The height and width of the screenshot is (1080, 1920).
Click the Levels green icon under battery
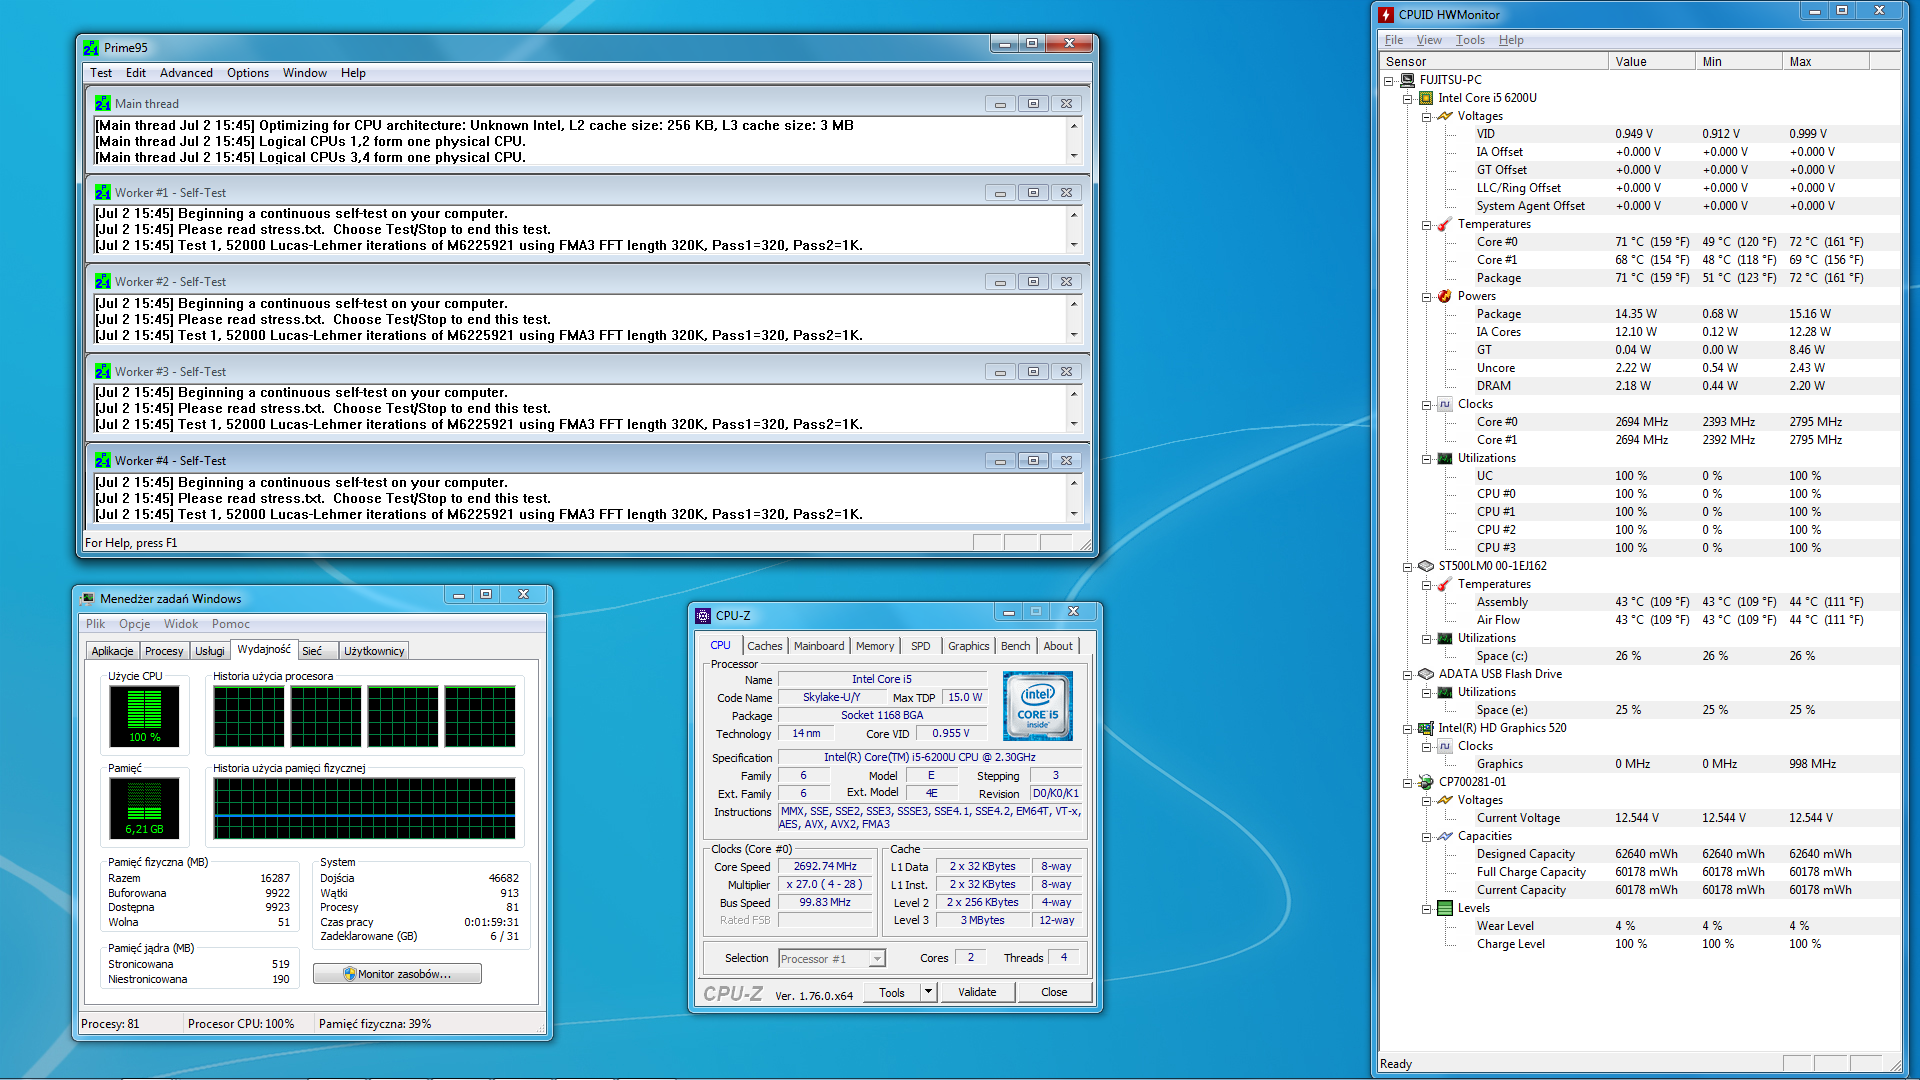click(x=1445, y=908)
